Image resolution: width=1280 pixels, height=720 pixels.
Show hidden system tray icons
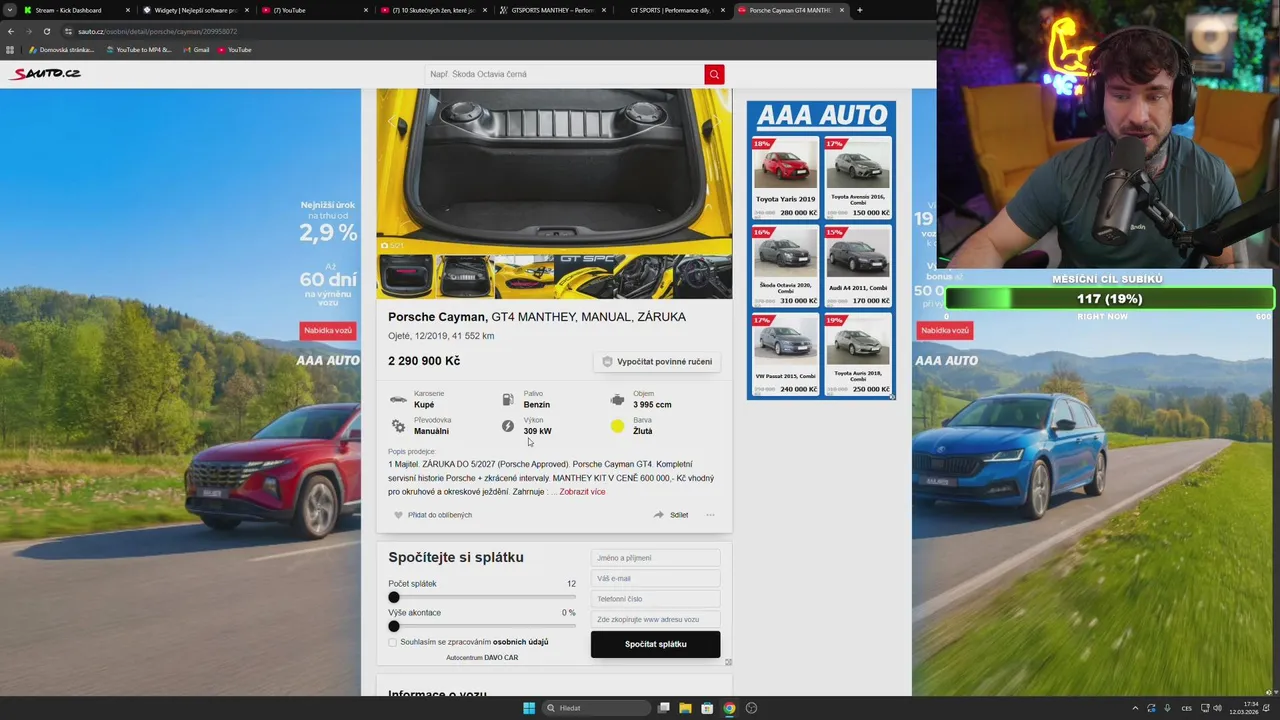point(1135,708)
